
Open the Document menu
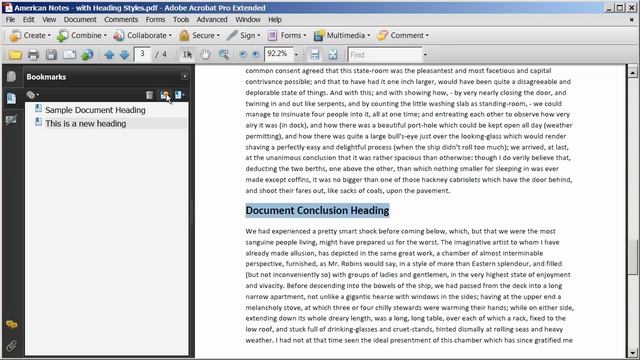tap(80, 20)
